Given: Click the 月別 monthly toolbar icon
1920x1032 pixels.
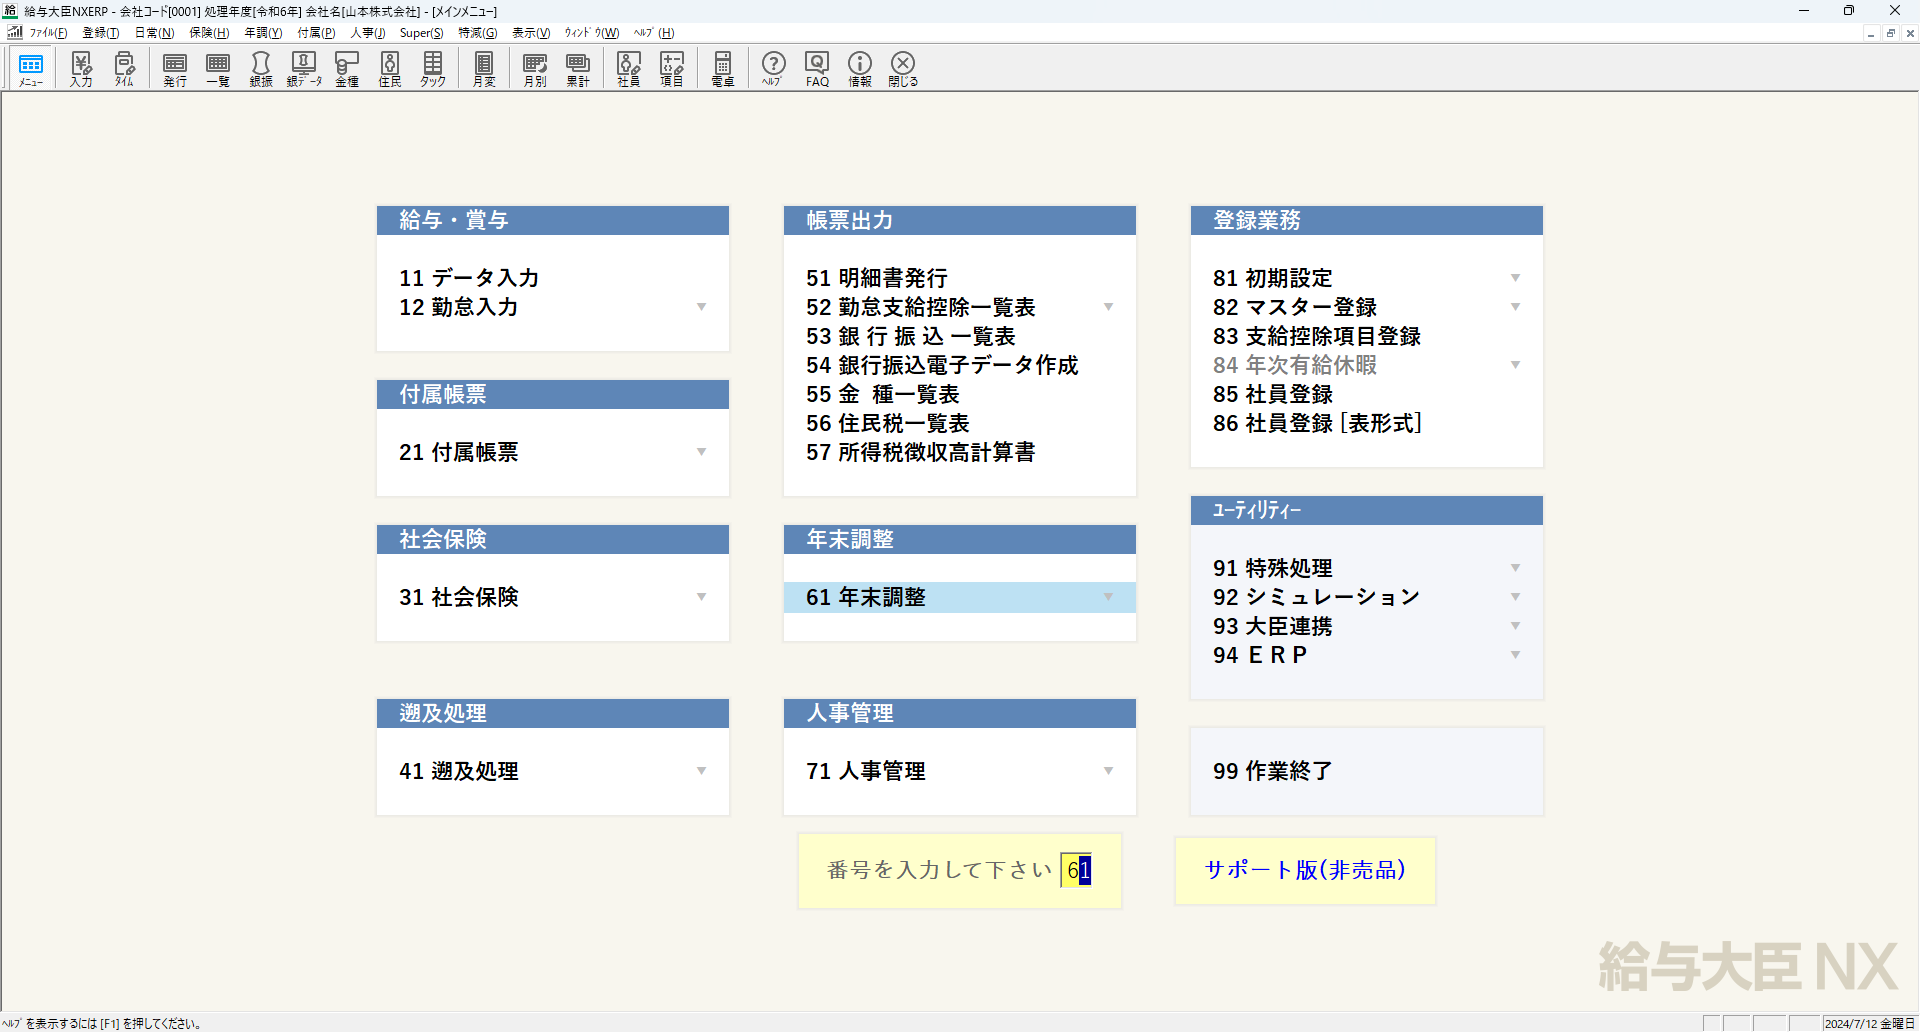Looking at the screenshot, I should click(535, 69).
